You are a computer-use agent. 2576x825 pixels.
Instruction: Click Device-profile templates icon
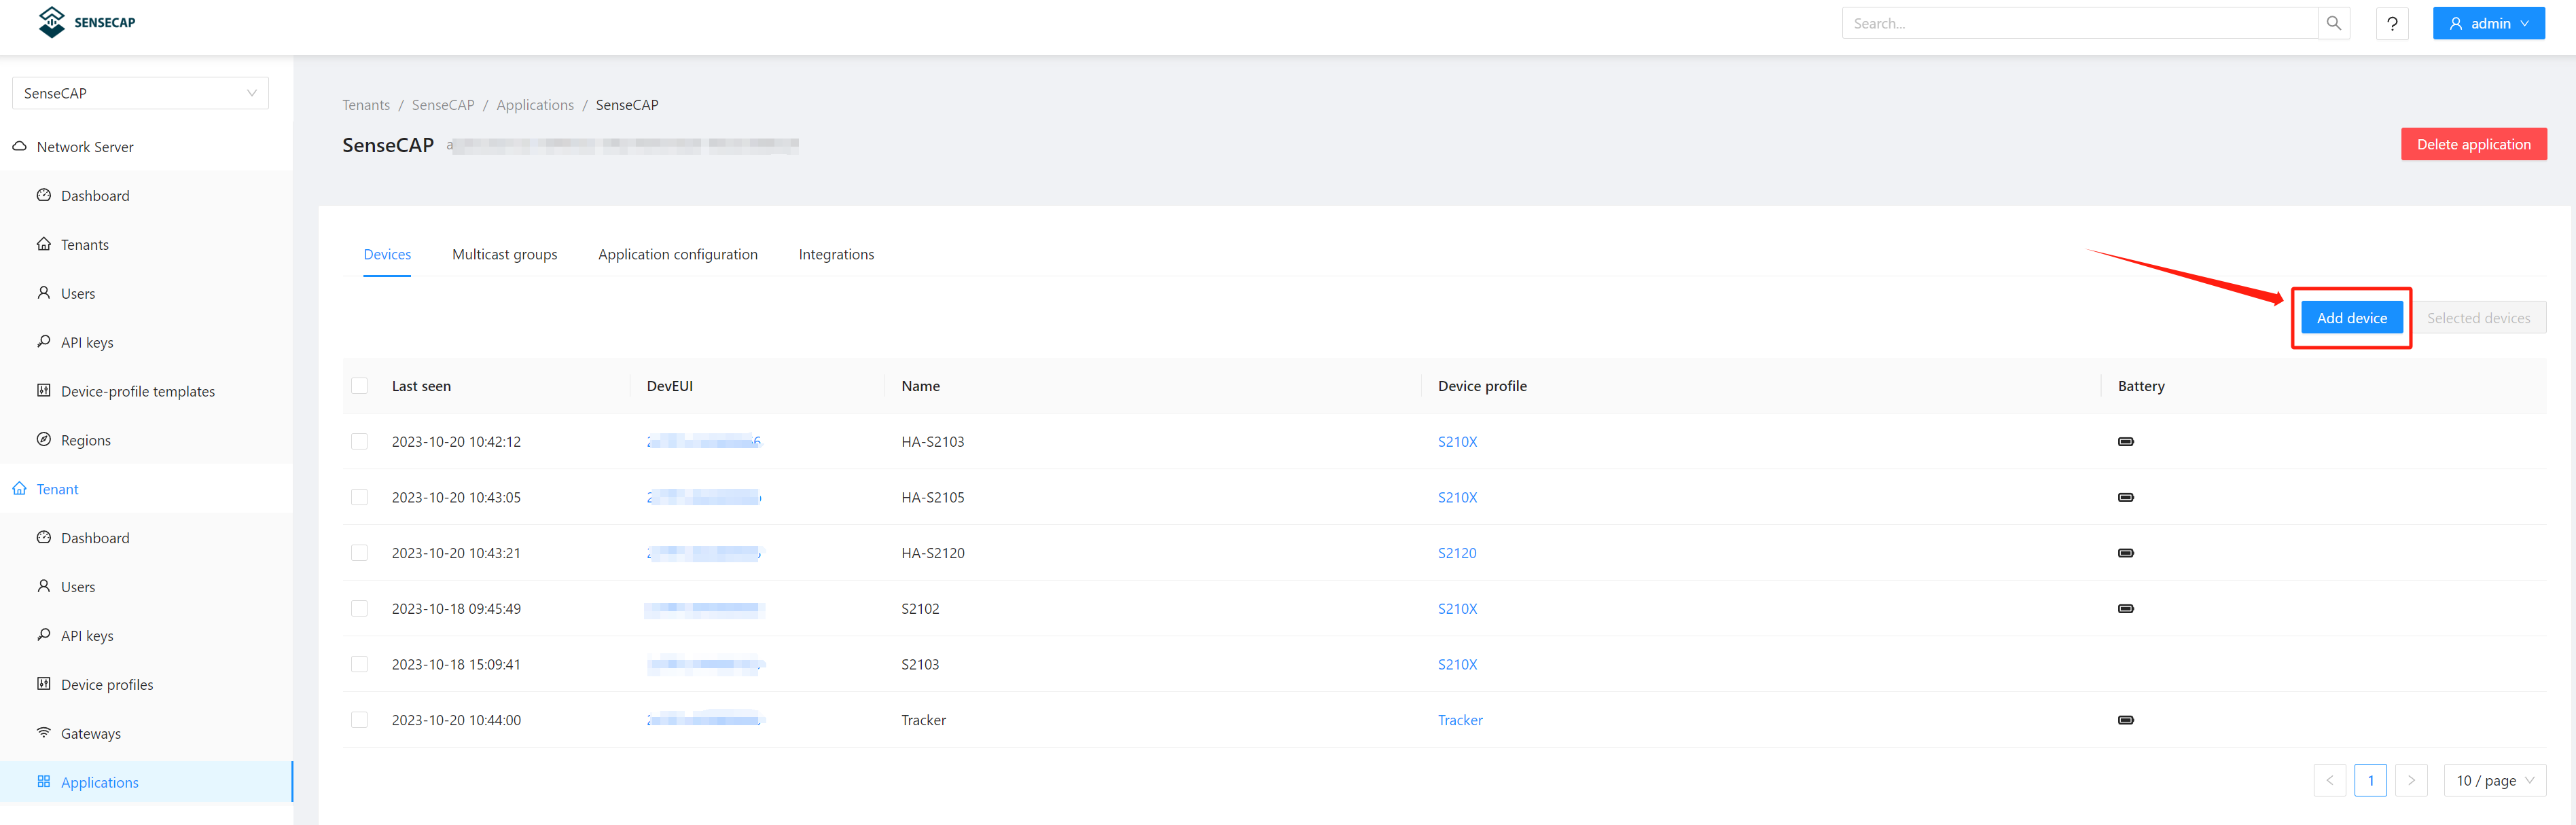coord(44,391)
